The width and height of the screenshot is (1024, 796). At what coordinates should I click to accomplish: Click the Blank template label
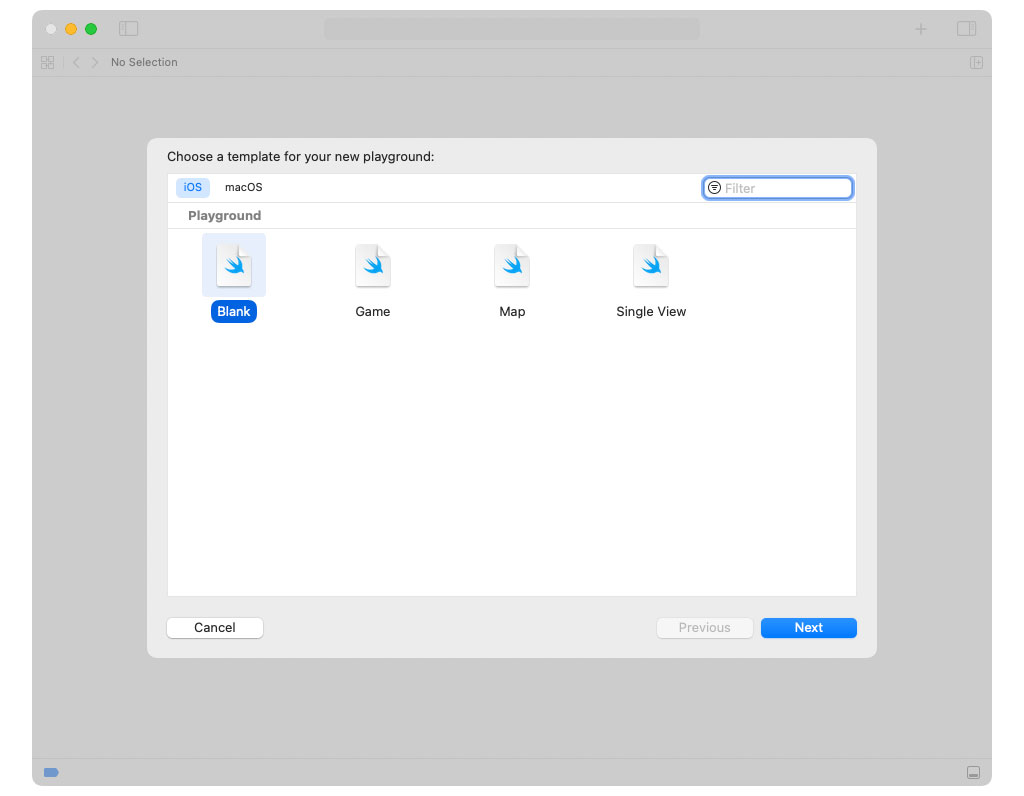point(234,311)
